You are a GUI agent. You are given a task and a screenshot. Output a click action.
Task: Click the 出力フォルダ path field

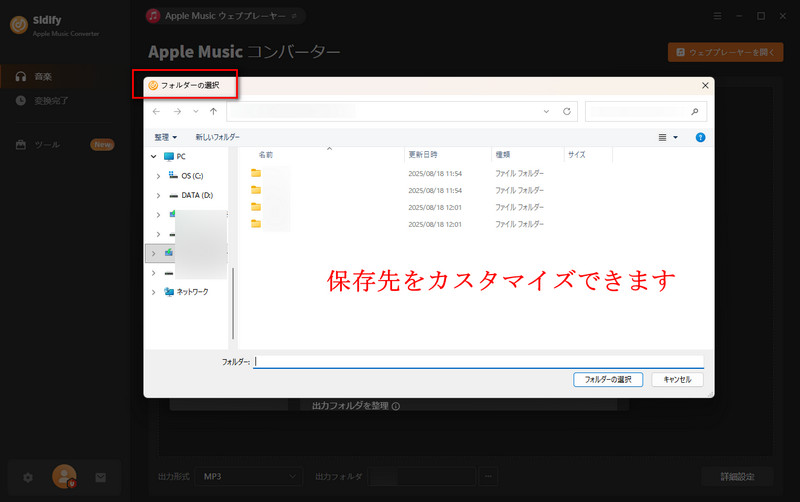[x=421, y=476]
